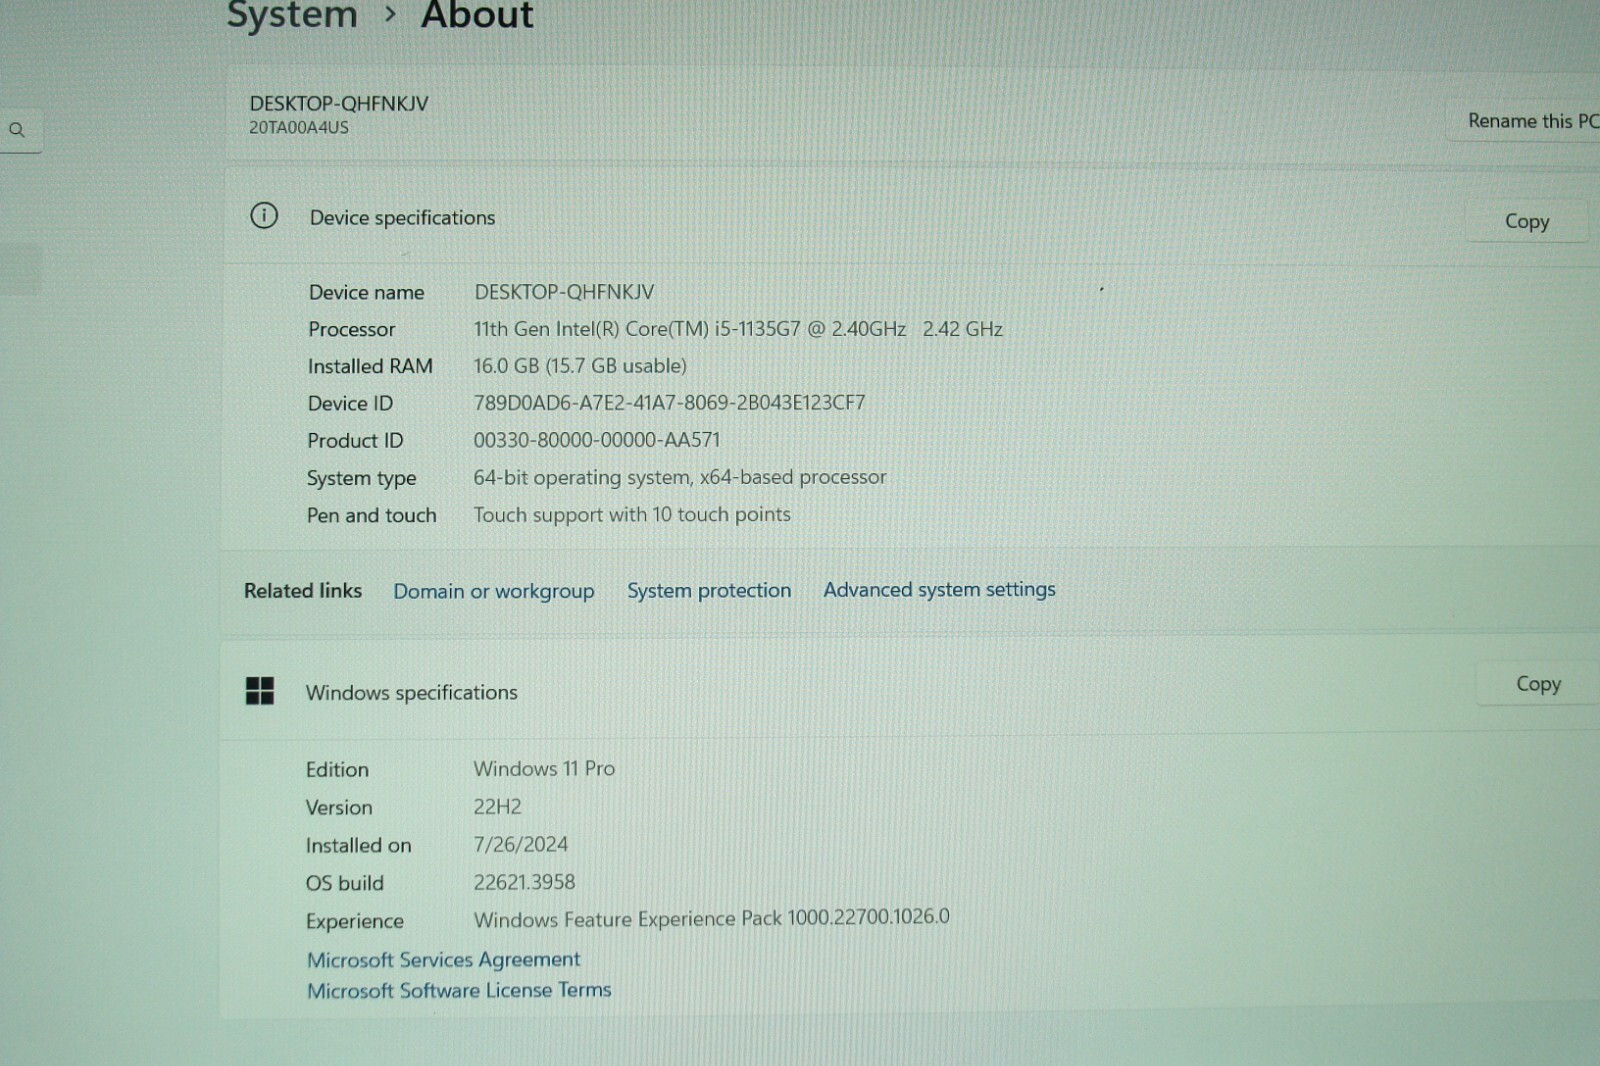Open System protection link
The height and width of the screenshot is (1066, 1600).
pos(709,590)
